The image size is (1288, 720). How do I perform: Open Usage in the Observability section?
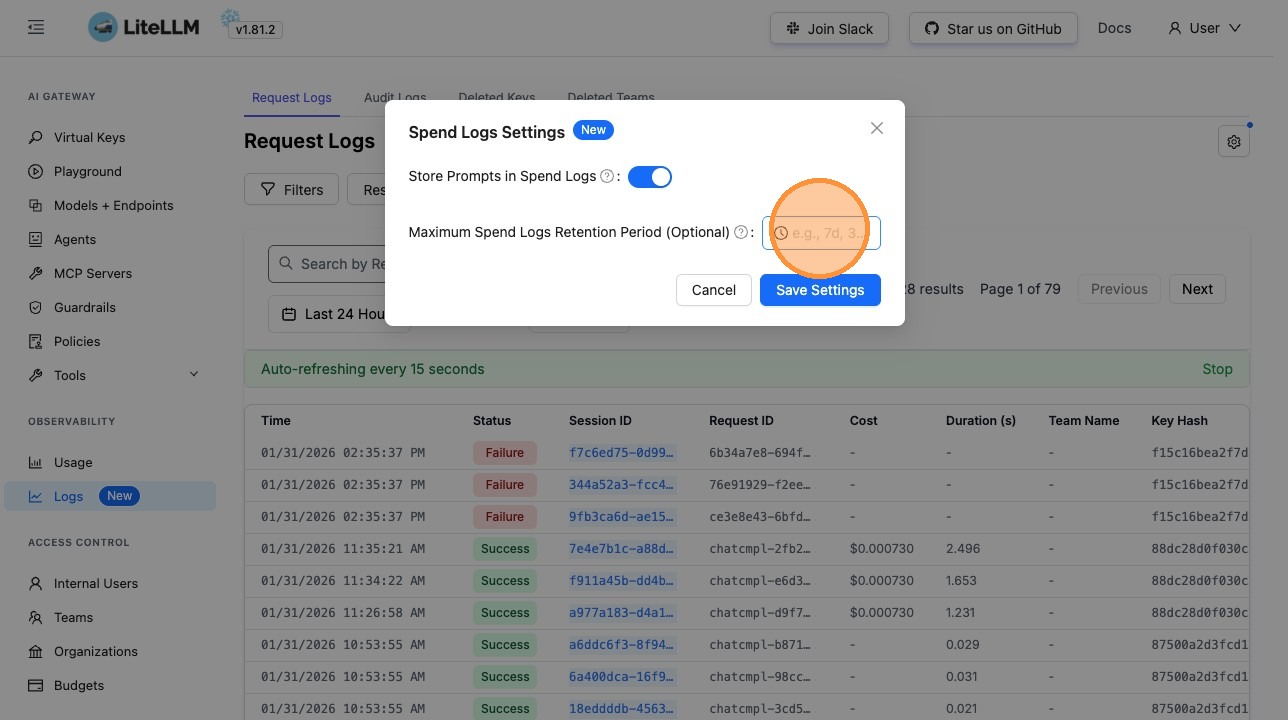(73, 463)
